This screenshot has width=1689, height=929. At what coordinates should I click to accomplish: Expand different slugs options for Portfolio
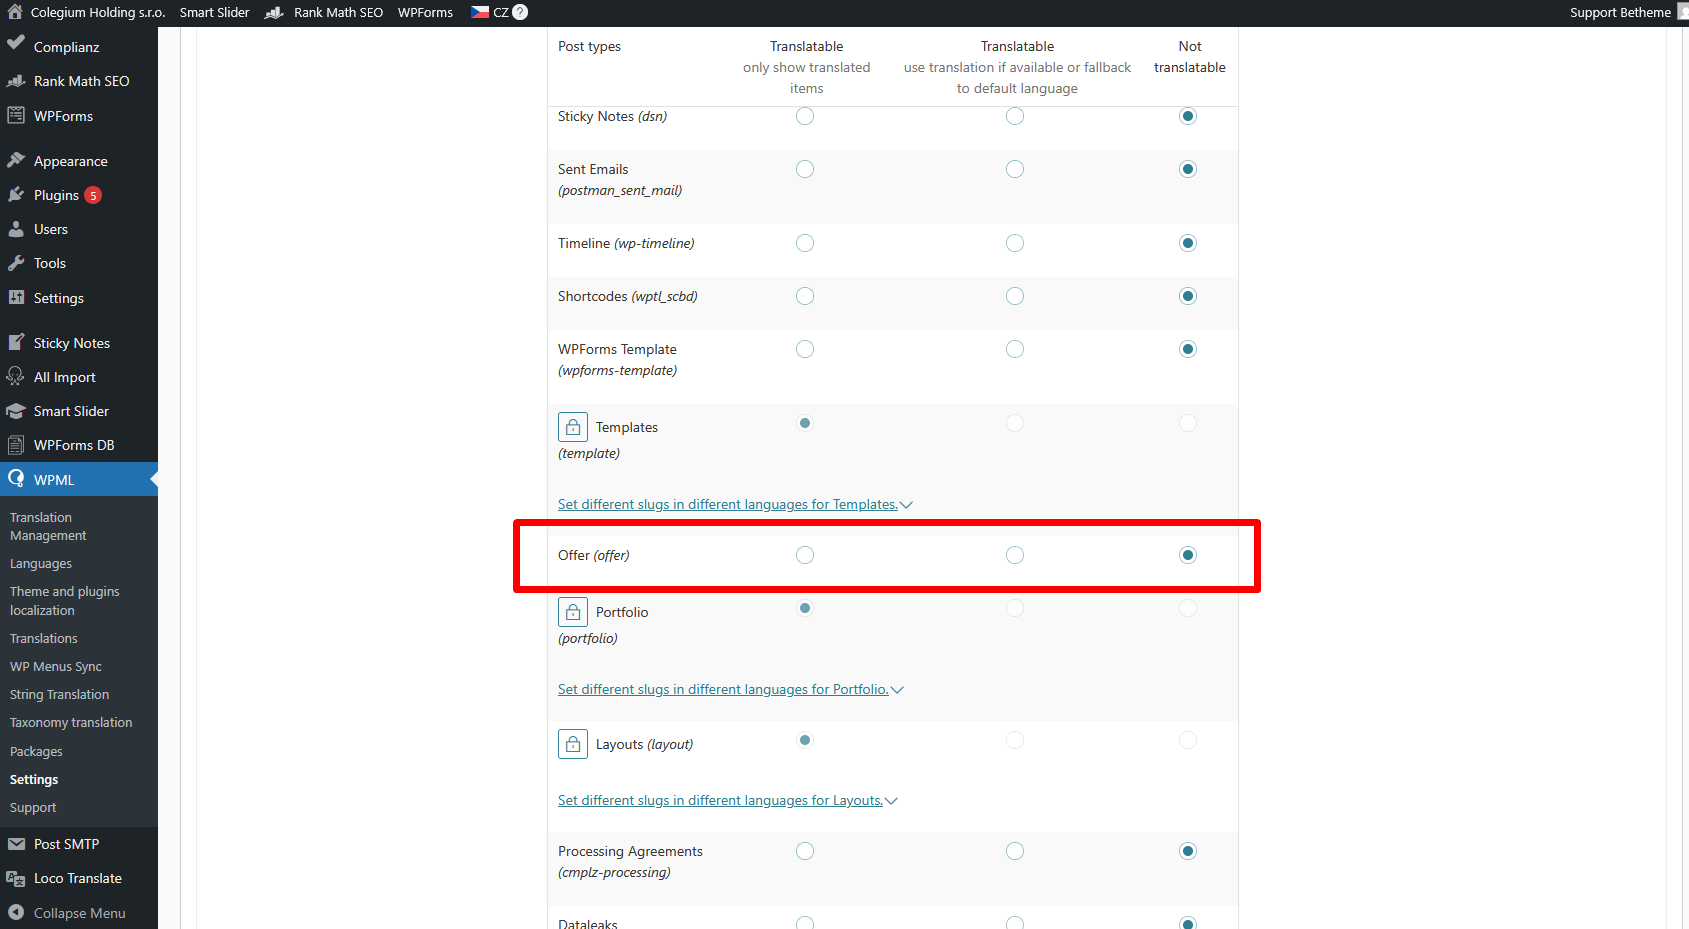(x=730, y=690)
